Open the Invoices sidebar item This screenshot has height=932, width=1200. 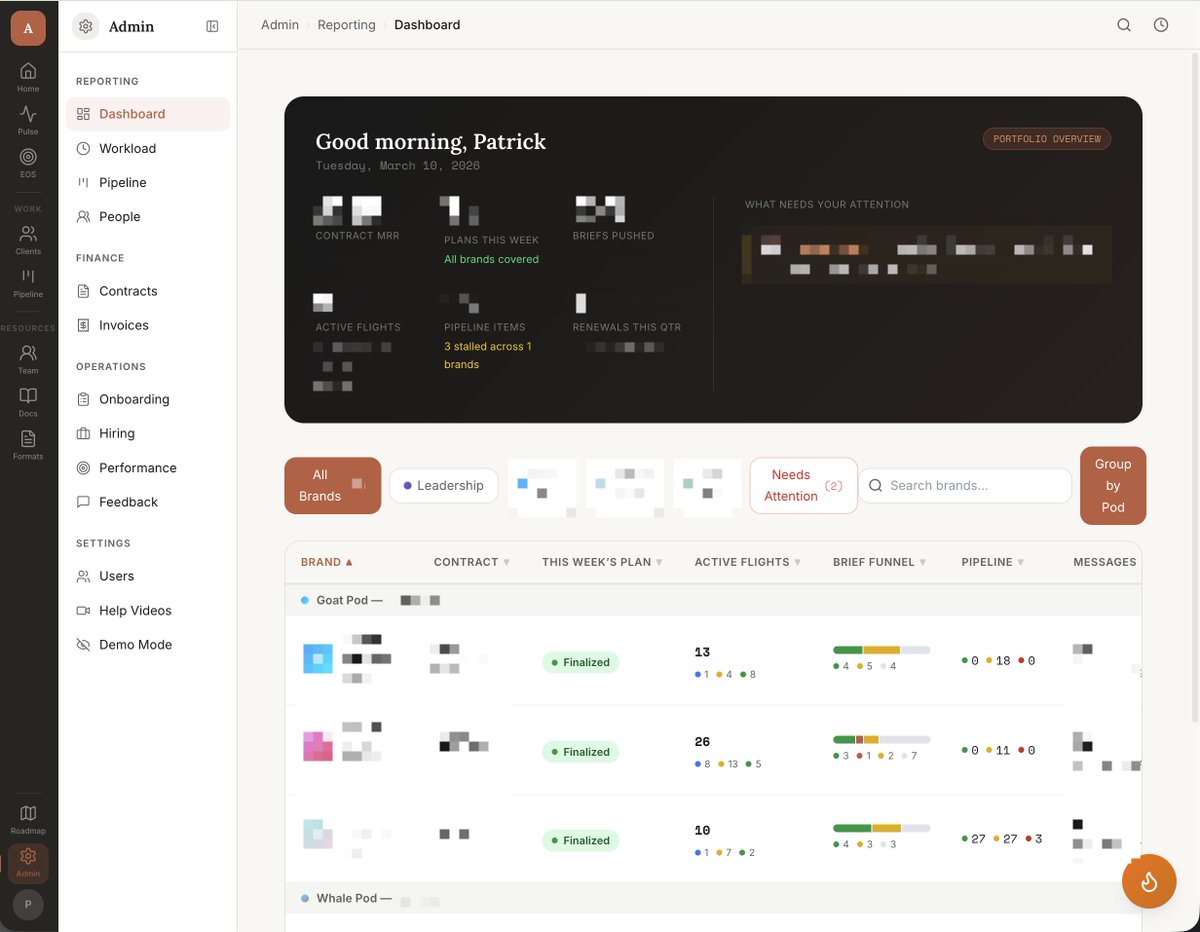[148, 325]
